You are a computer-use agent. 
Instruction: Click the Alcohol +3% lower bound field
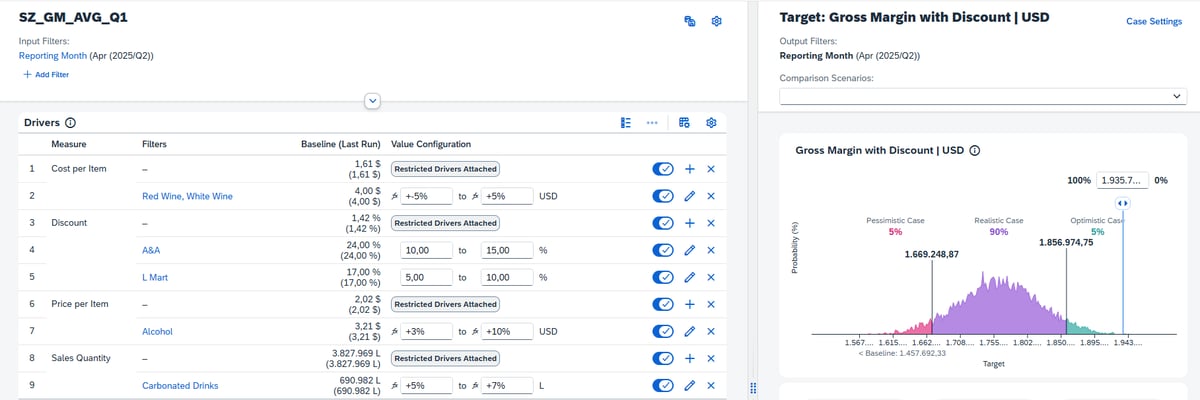(x=426, y=331)
